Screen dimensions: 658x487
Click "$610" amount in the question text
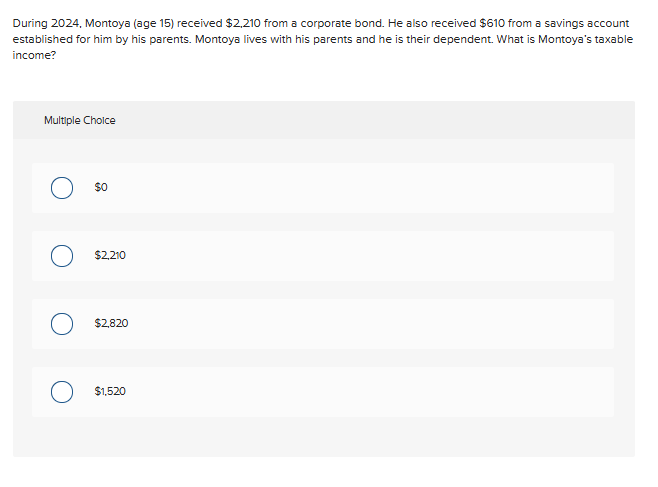coord(497,22)
